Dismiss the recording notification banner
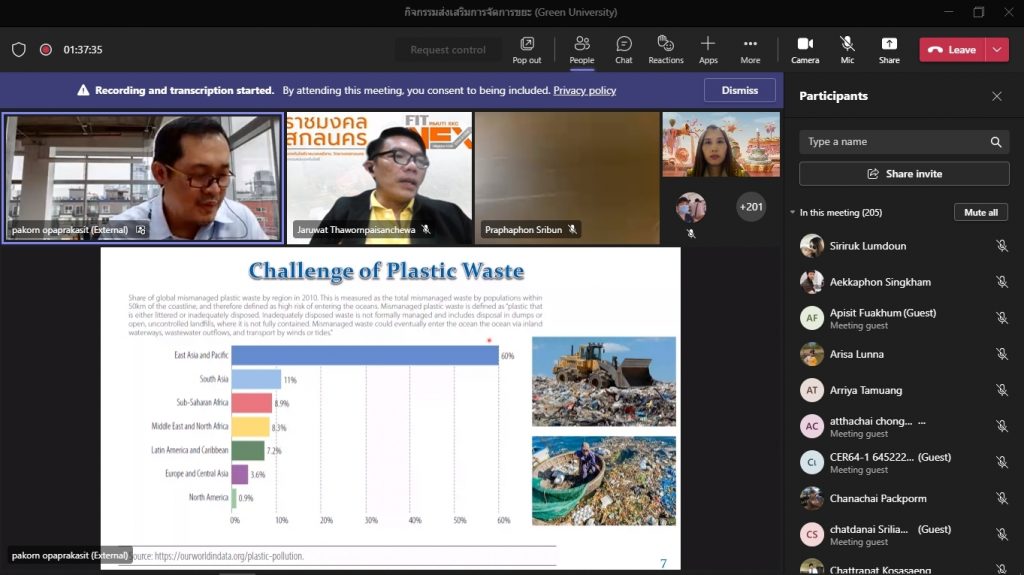This screenshot has width=1024, height=575. (739, 90)
